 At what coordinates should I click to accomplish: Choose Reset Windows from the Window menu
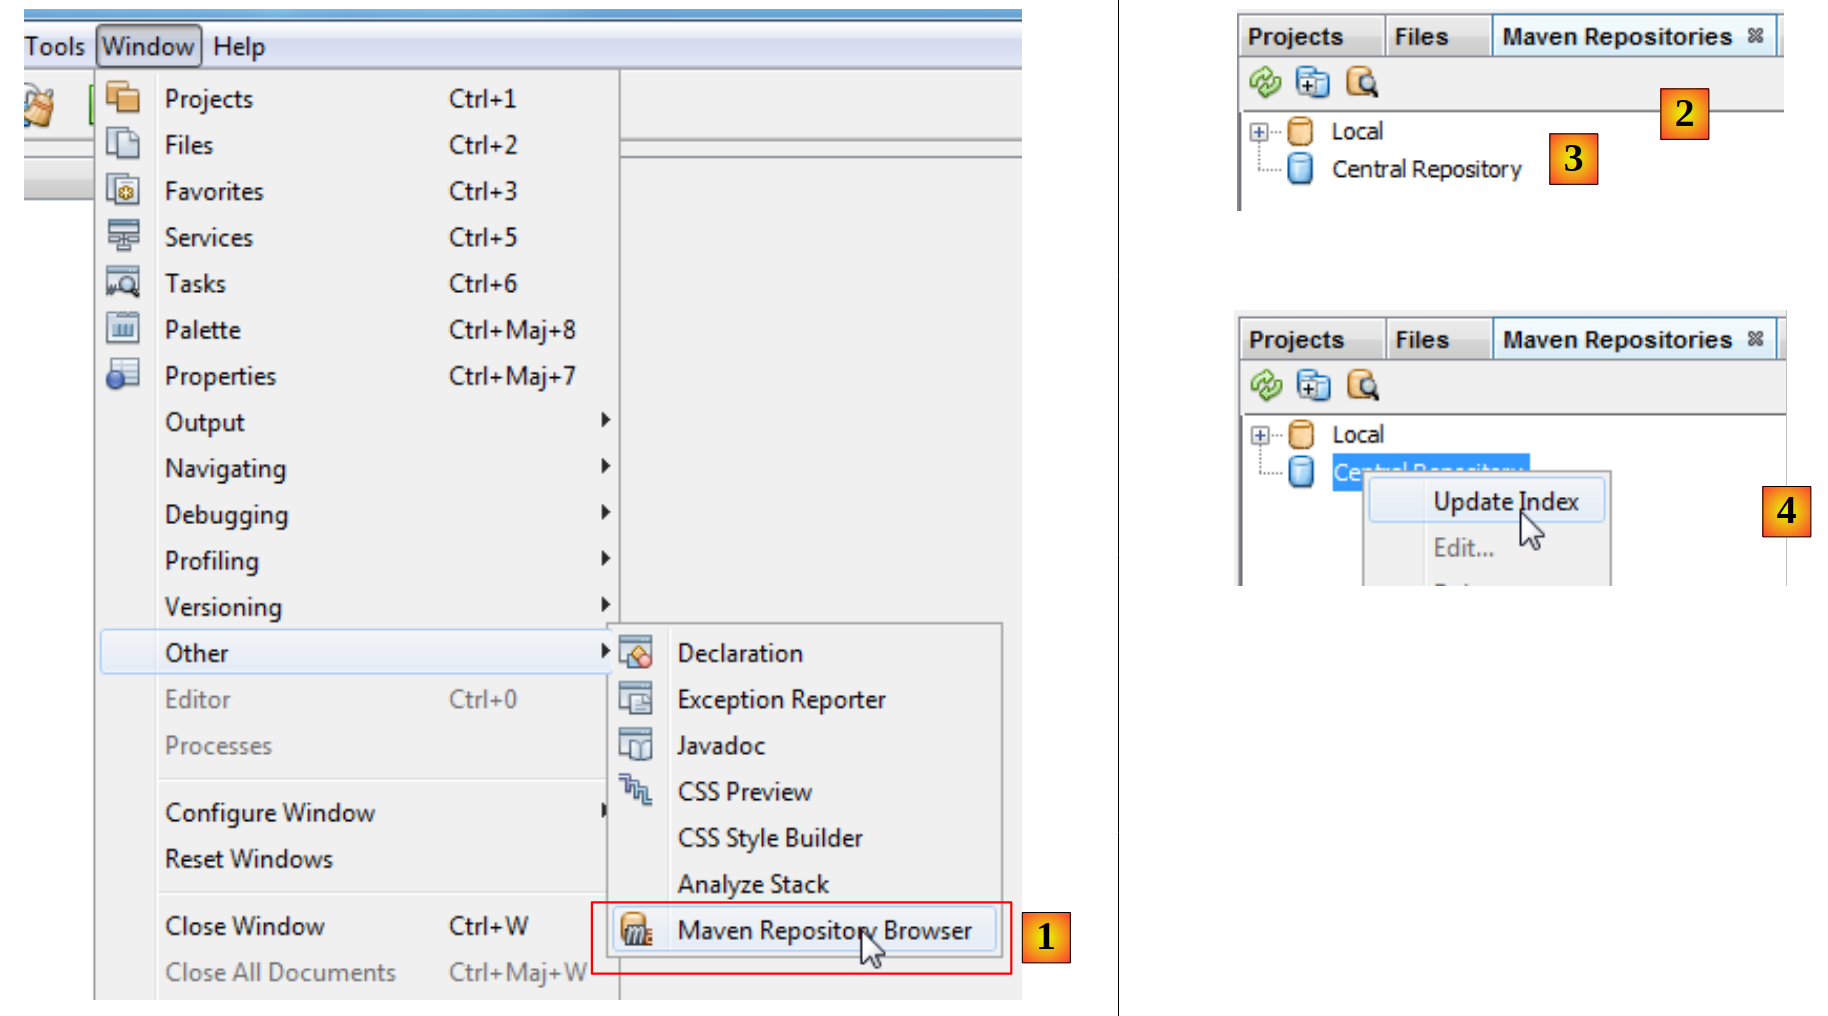249,859
